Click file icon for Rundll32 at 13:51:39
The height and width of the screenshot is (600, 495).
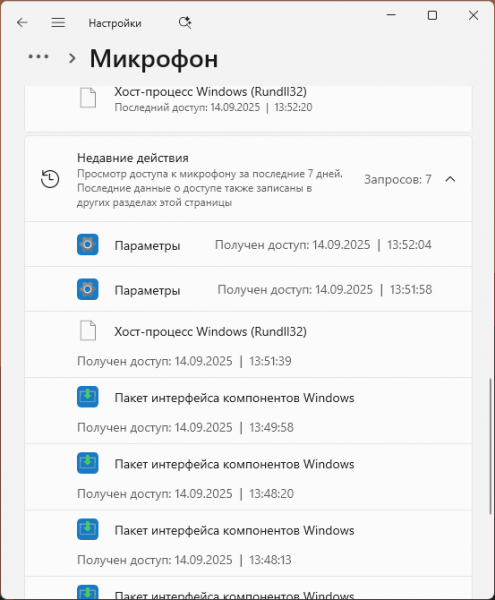pyautogui.click(x=88, y=331)
